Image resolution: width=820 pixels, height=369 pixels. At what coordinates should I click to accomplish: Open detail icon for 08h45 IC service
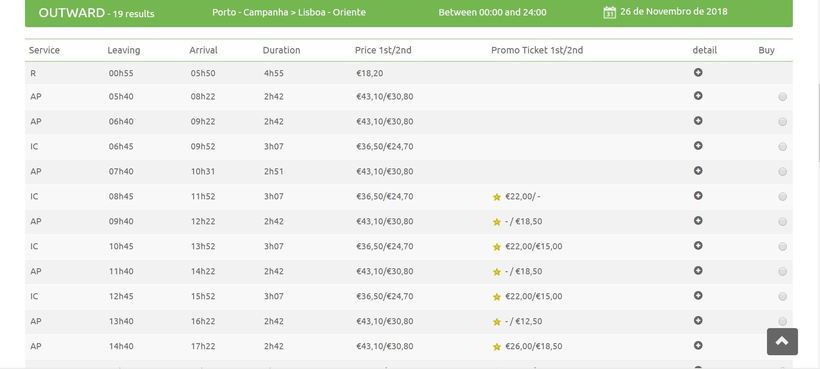[698, 195]
